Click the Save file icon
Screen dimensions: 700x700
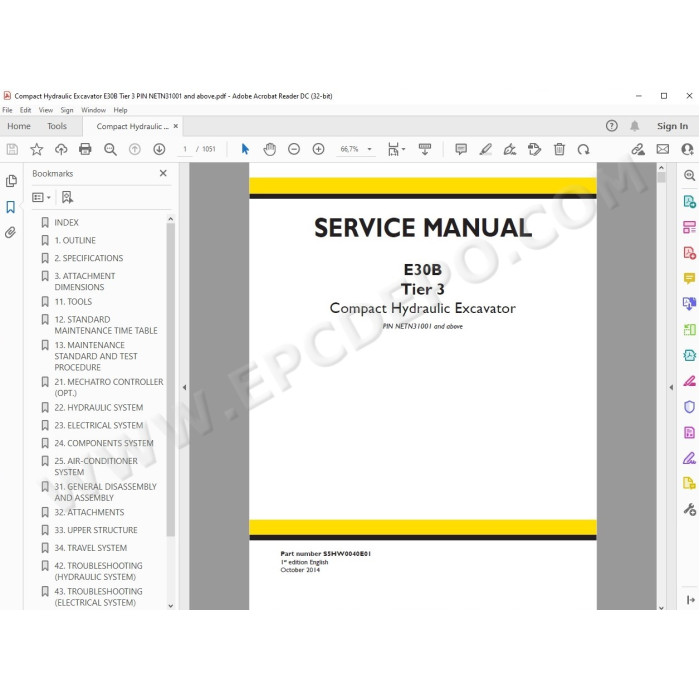tap(12, 149)
